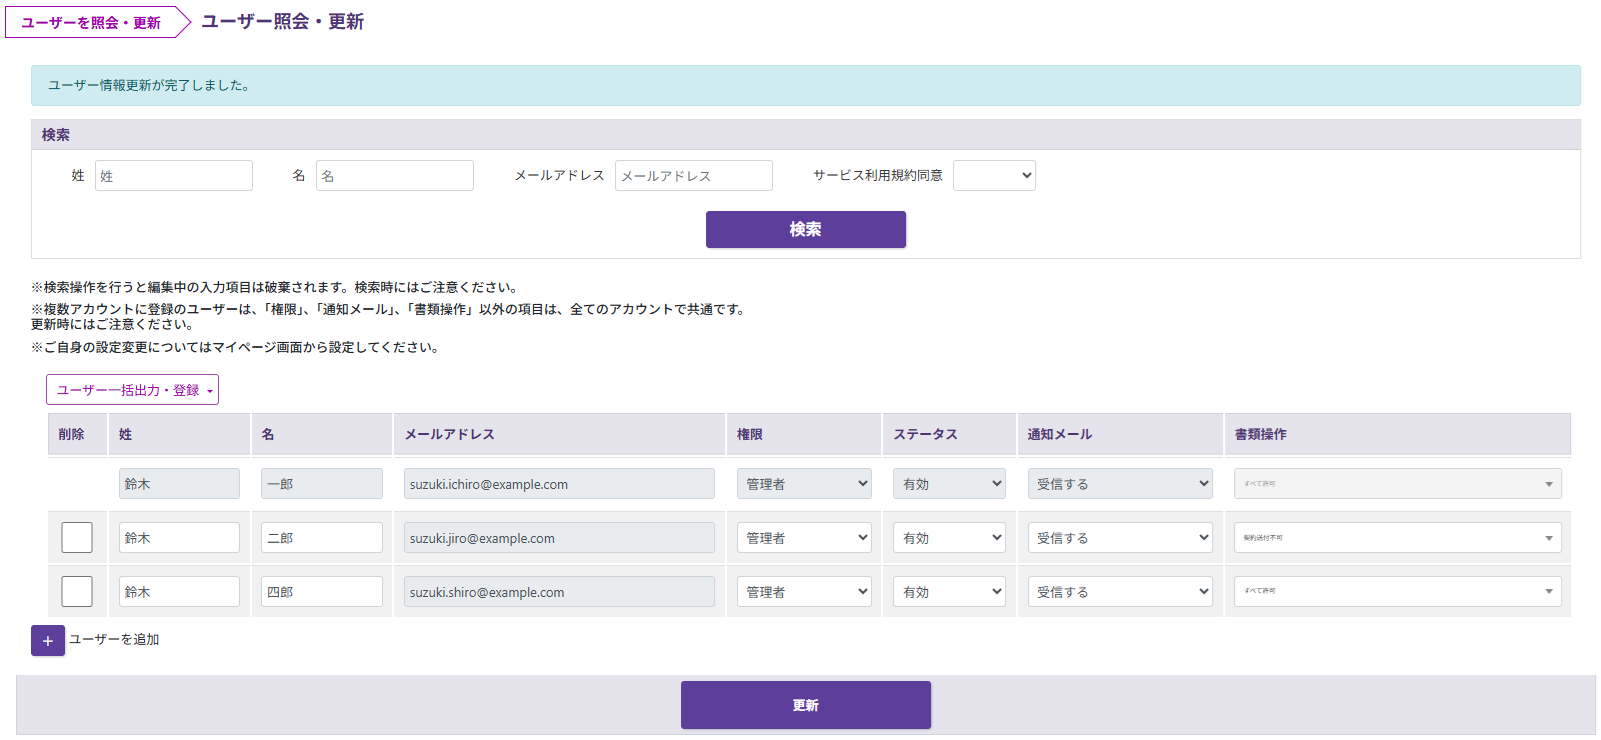Click the ユーザー照会・更新 page title

(x=283, y=22)
